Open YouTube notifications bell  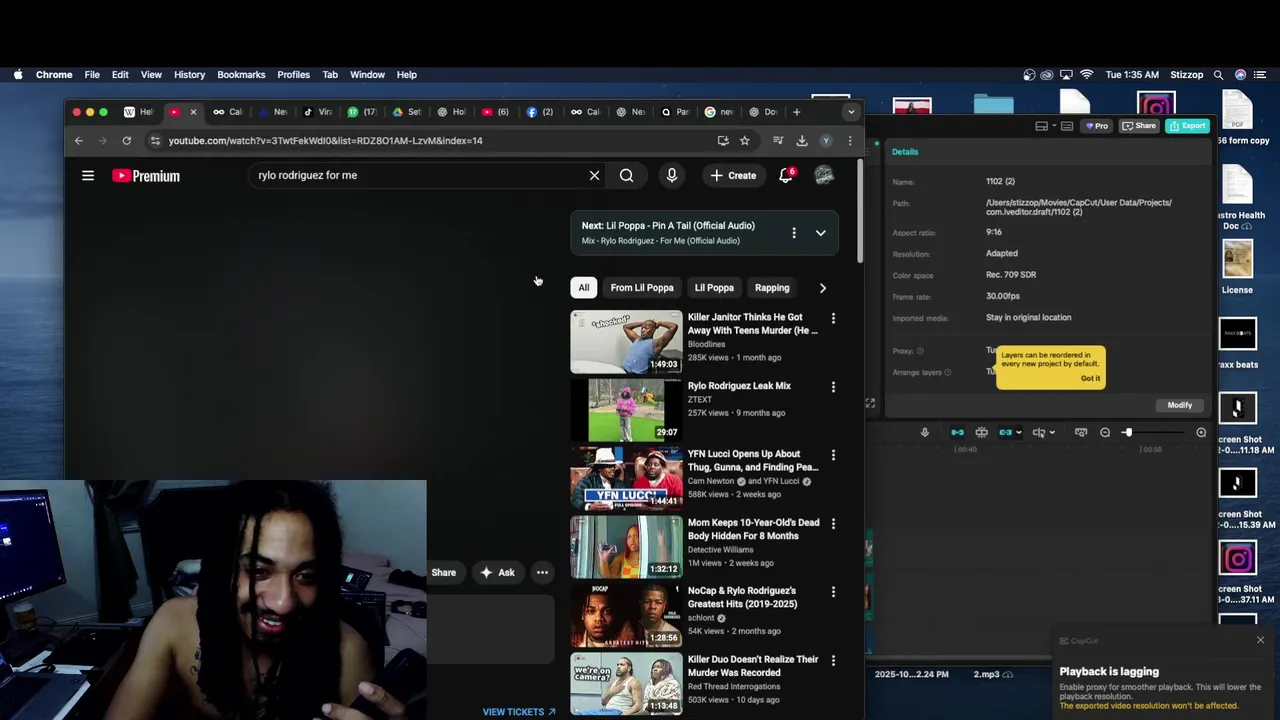tap(786, 175)
